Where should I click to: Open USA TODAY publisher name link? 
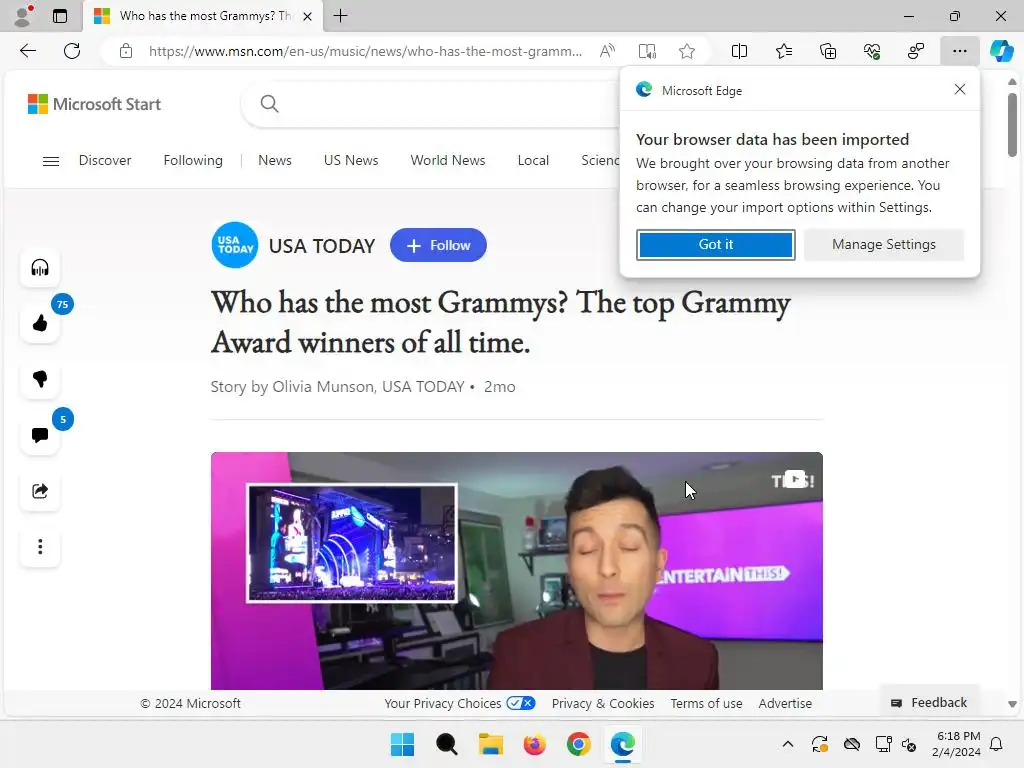tap(322, 246)
